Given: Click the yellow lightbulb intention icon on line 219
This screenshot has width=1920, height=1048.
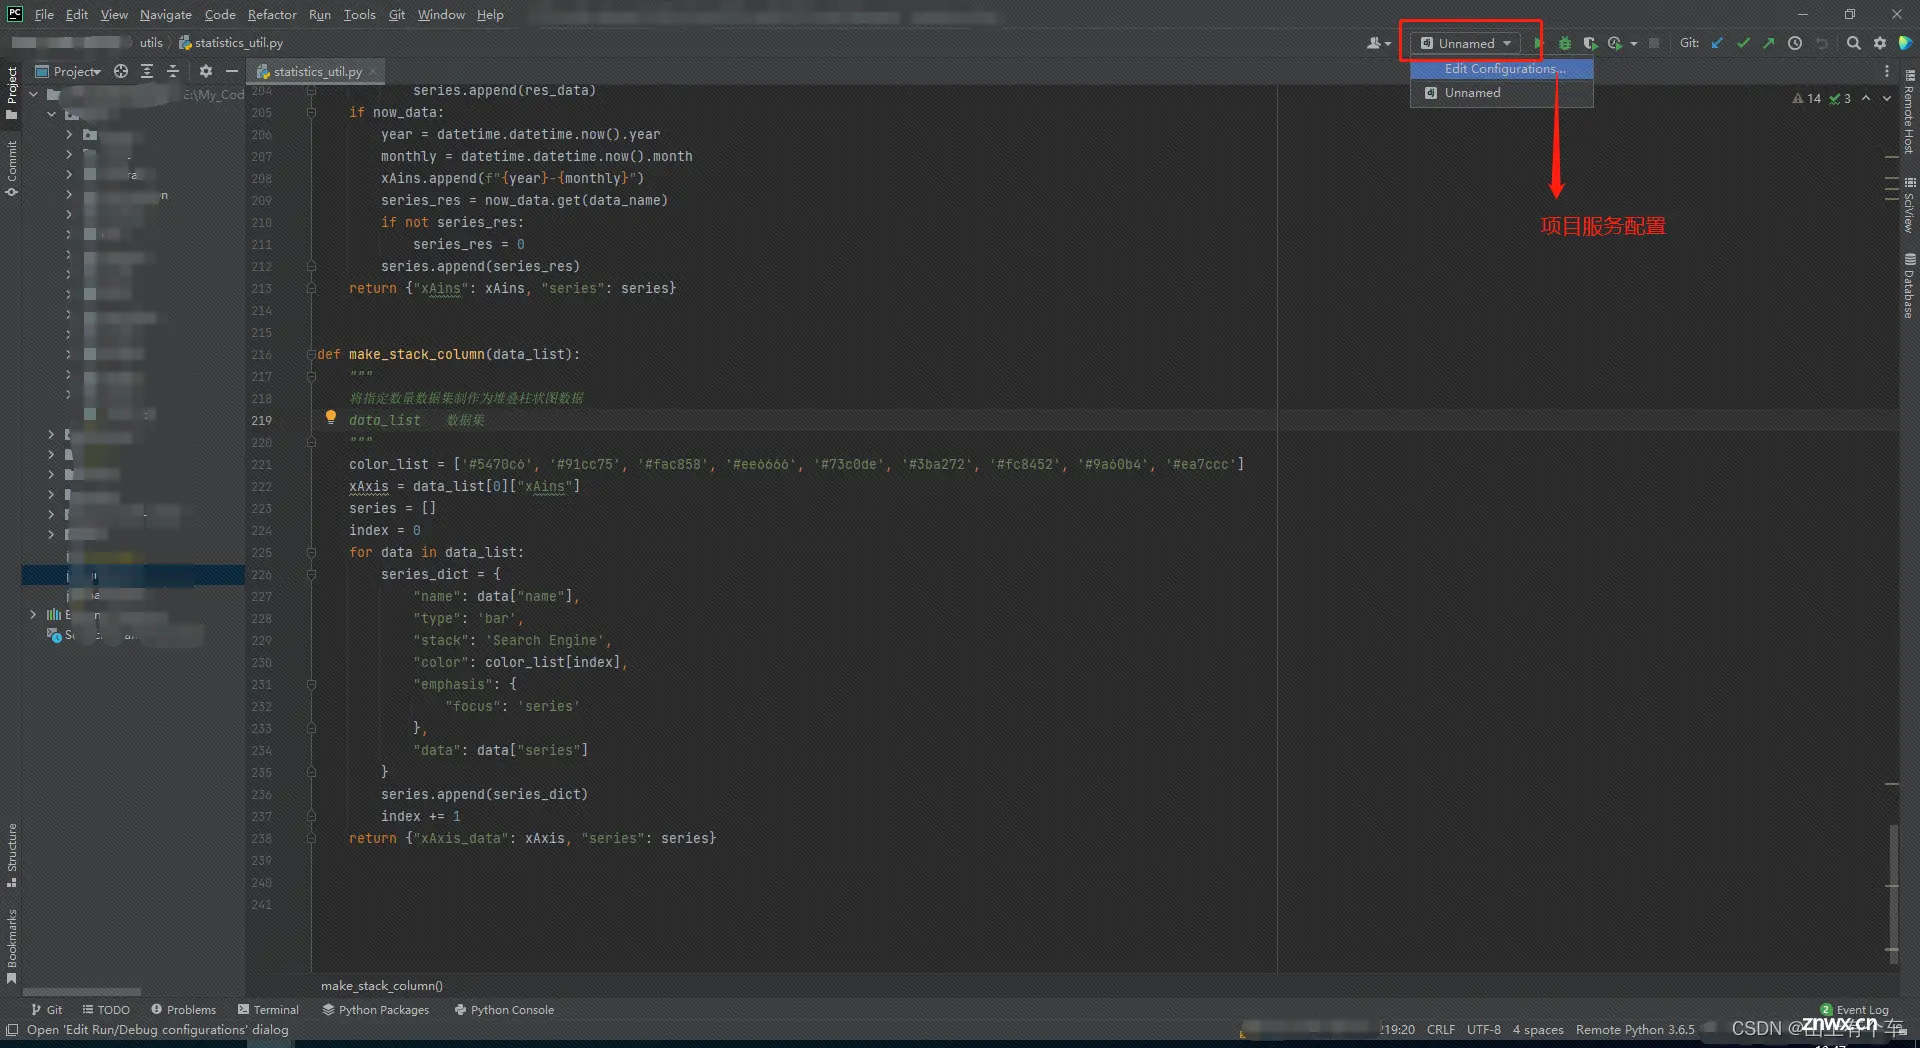Looking at the screenshot, I should pos(331,418).
